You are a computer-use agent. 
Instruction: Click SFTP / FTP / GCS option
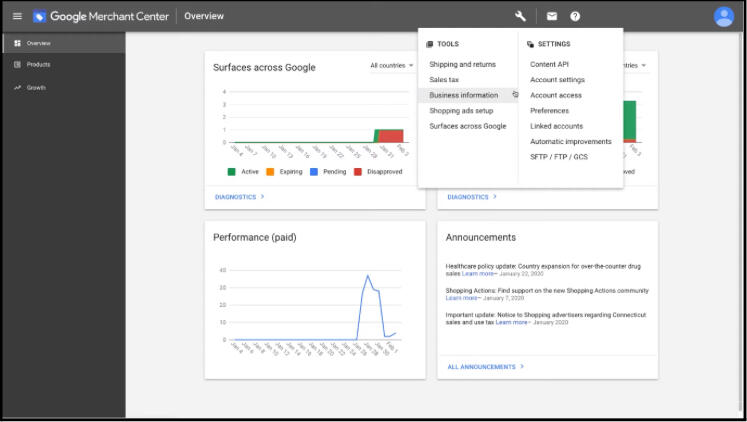(x=558, y=157)
